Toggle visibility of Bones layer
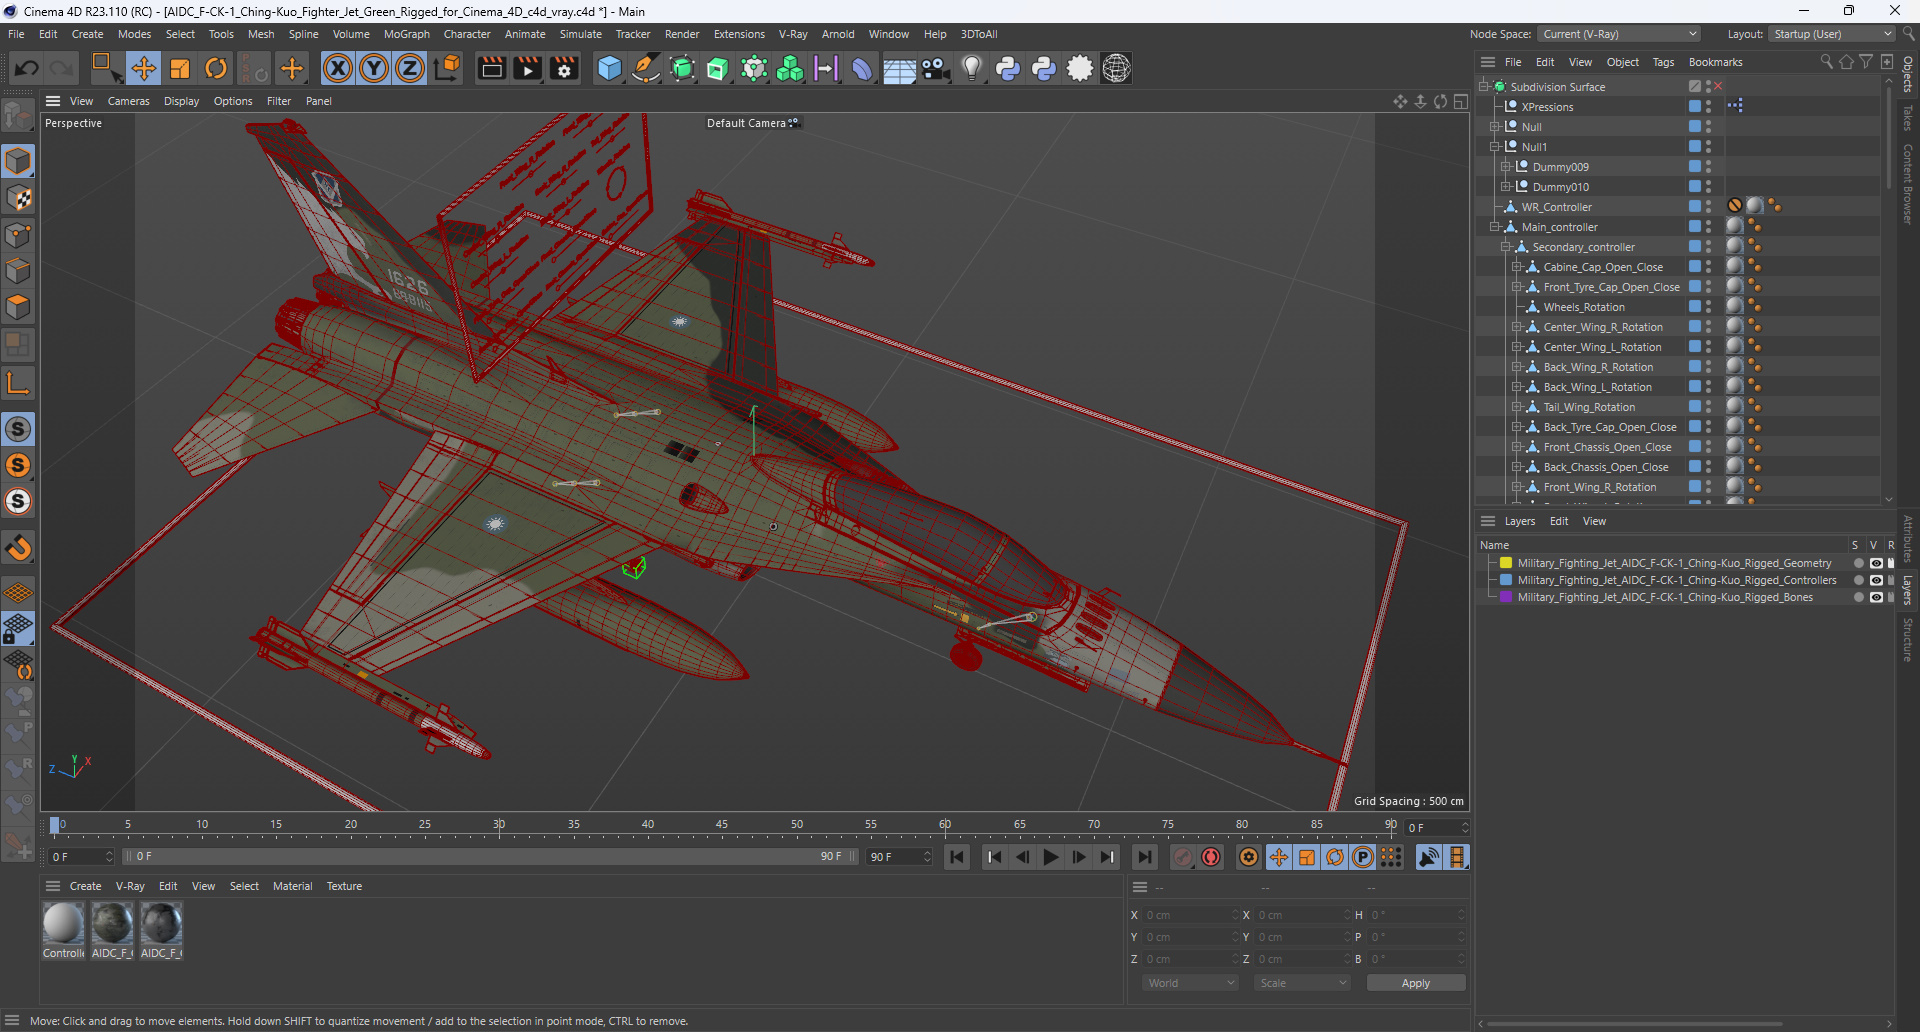Image resolution: width=1920 pixels, height=1032 pixels. coord(1876,598)
